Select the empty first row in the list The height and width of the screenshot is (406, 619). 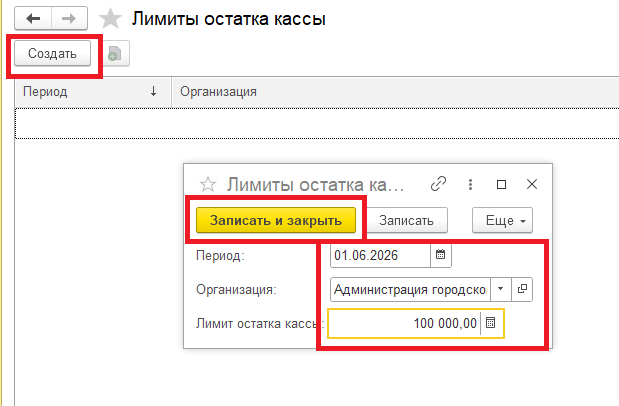pos(317,123)
